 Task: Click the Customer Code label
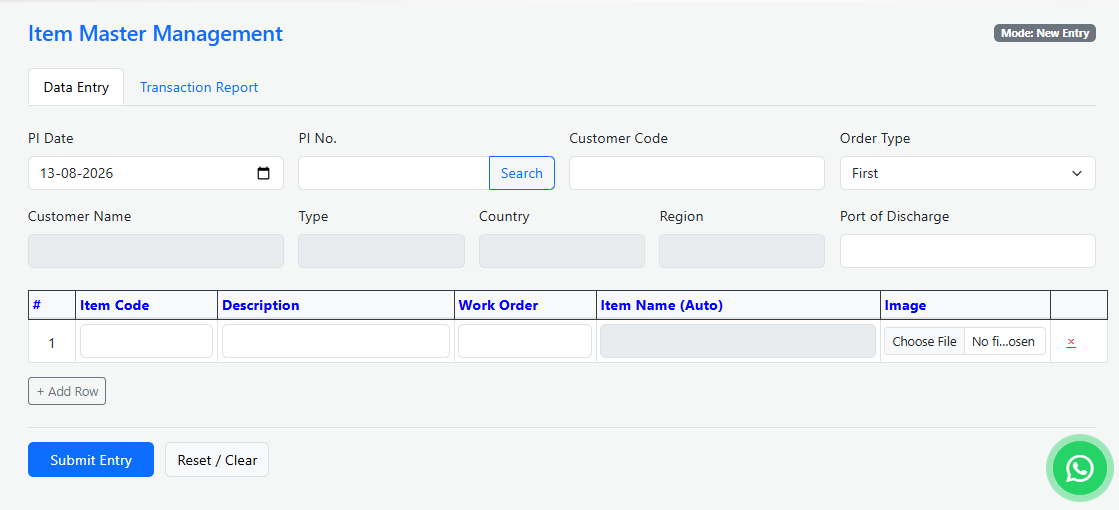point(619,138)
